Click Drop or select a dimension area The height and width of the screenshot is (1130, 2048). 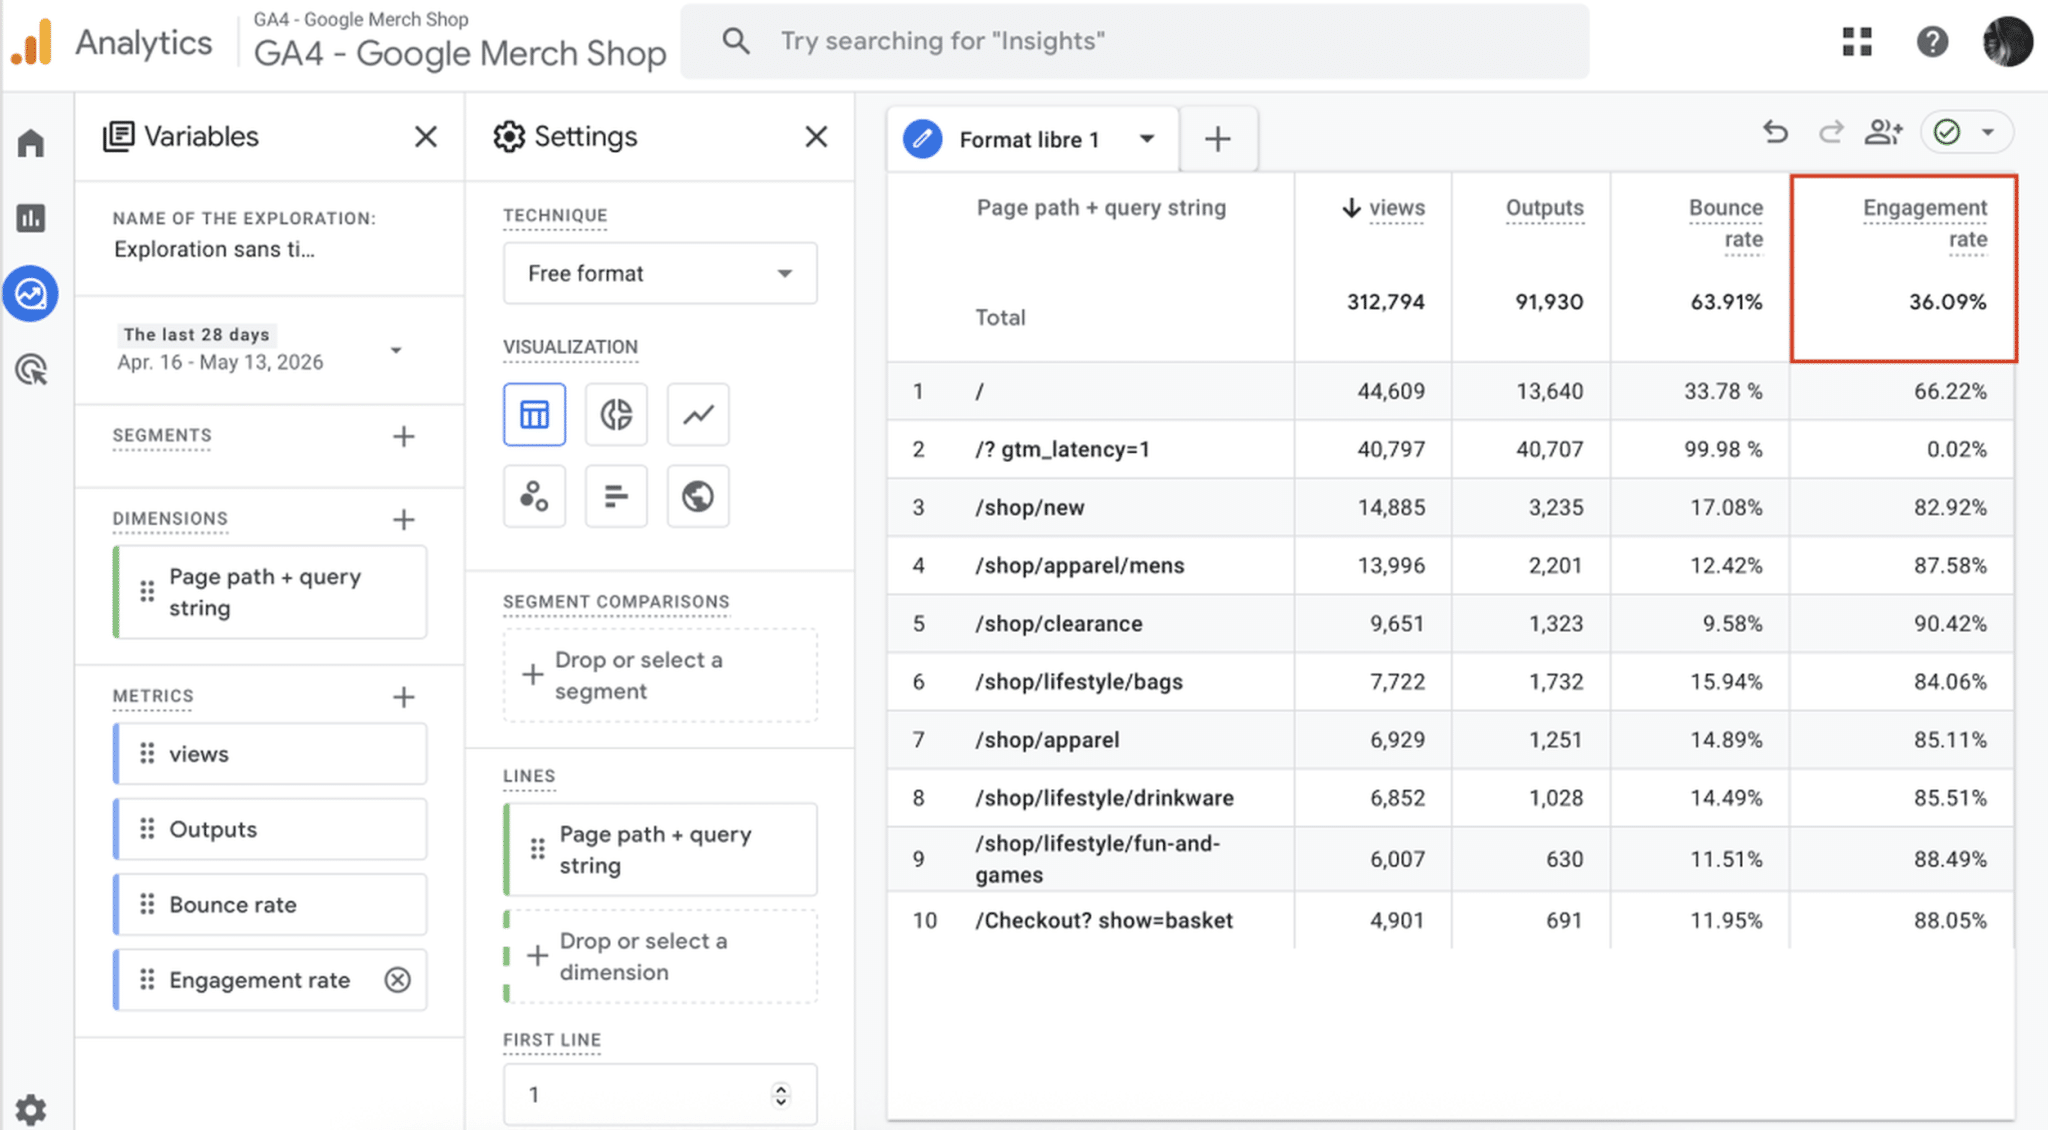click(x=660, y=956)
